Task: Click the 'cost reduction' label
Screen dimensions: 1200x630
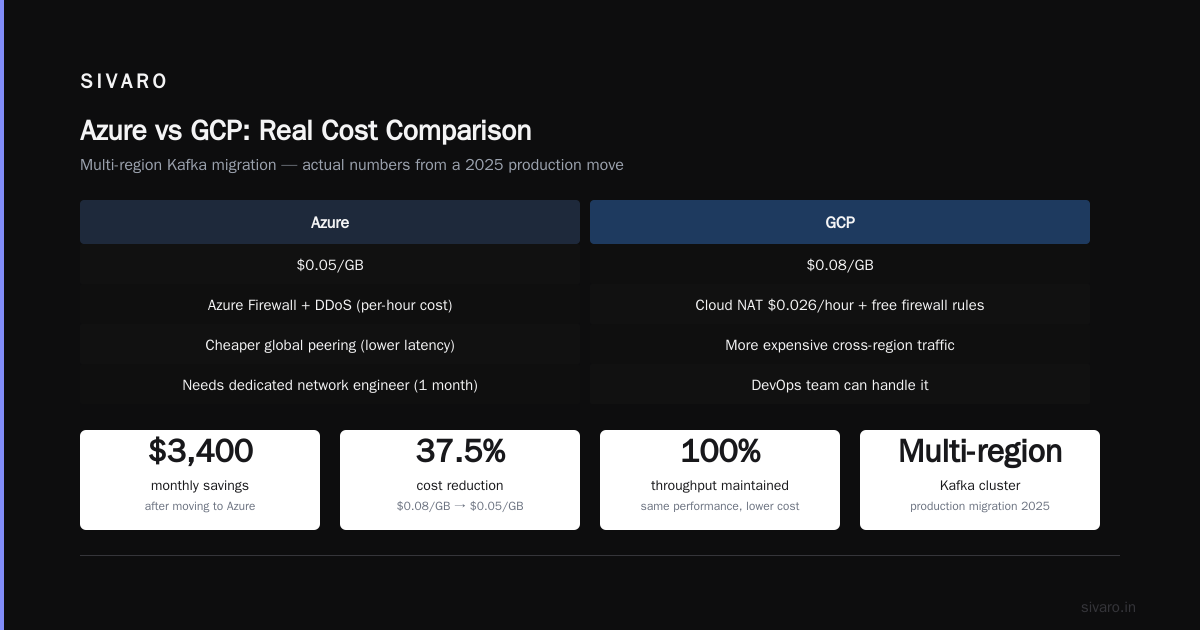Action: tap(460, 486)
